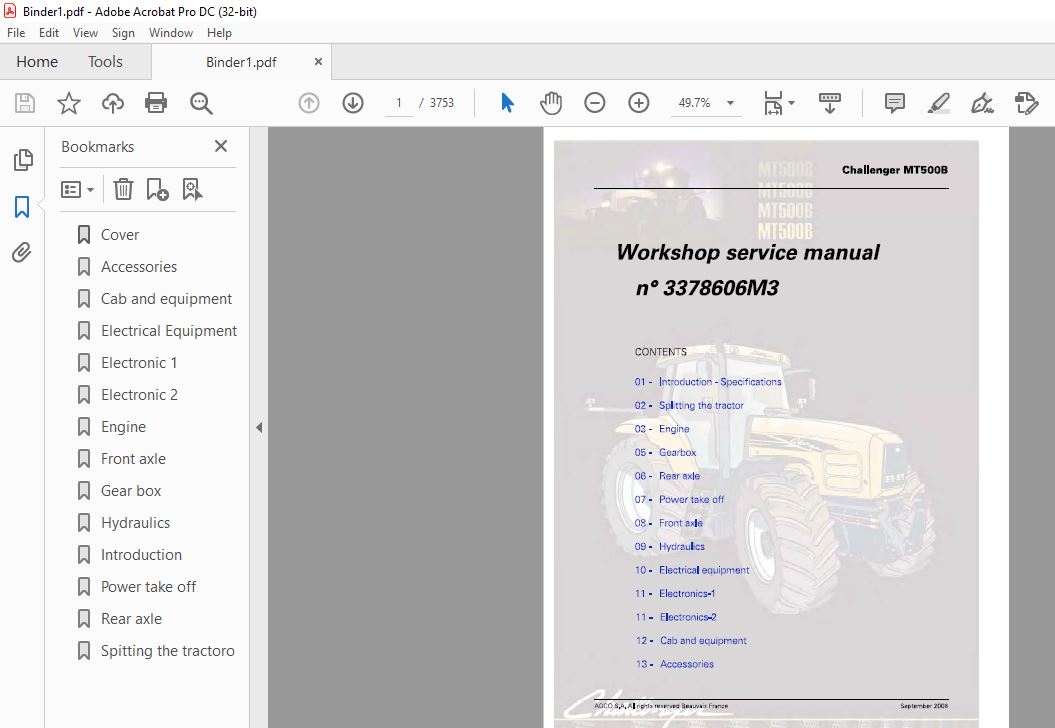
Task: Close the Binder1.pdf tab
Action: (x=318, y=62)
